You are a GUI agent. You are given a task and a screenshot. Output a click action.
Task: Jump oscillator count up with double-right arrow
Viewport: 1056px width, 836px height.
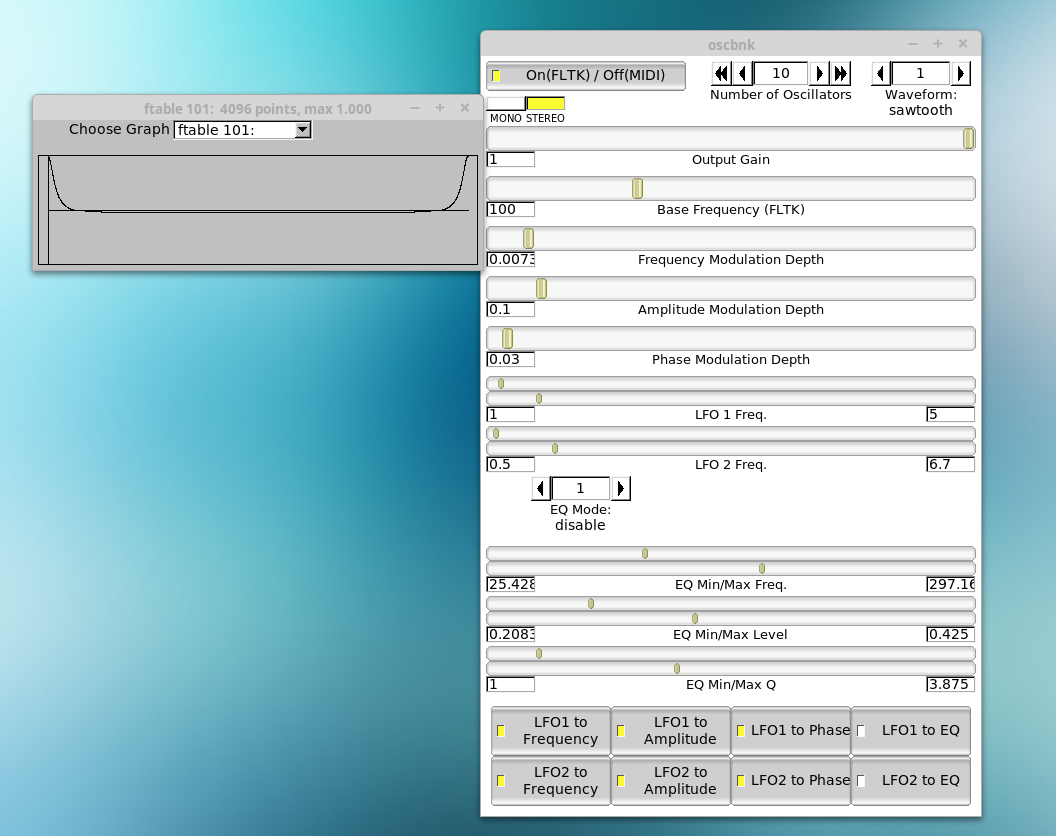click(840, 73)
